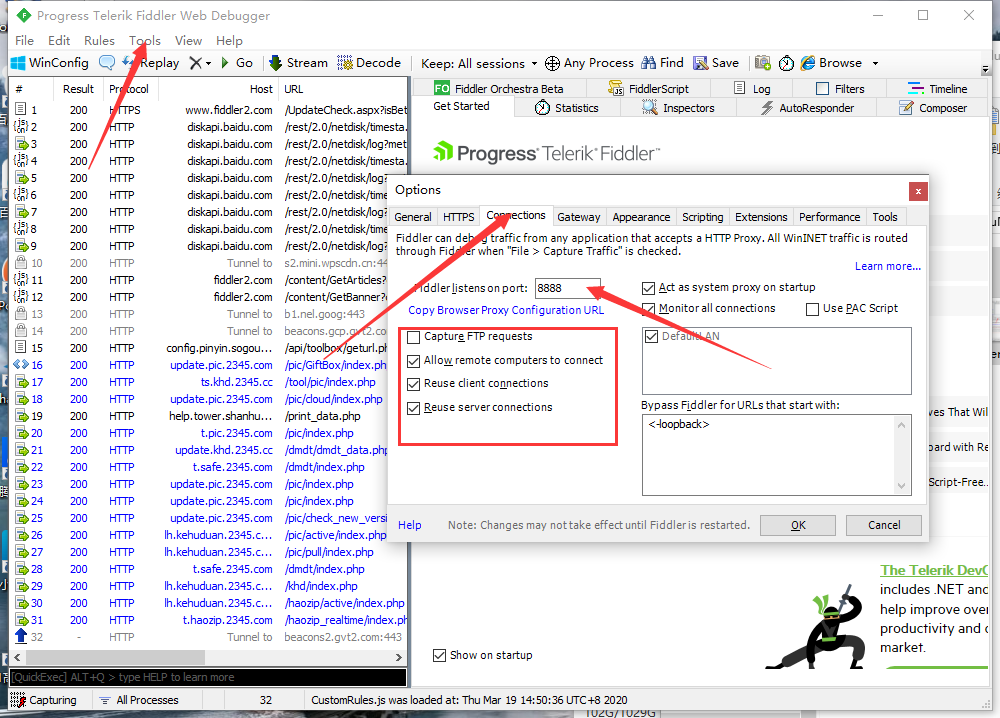Toggle Act as system proxy on startup
Image resolution: width=1000 pixels, height=718 pixels.
tap(649, 288)
